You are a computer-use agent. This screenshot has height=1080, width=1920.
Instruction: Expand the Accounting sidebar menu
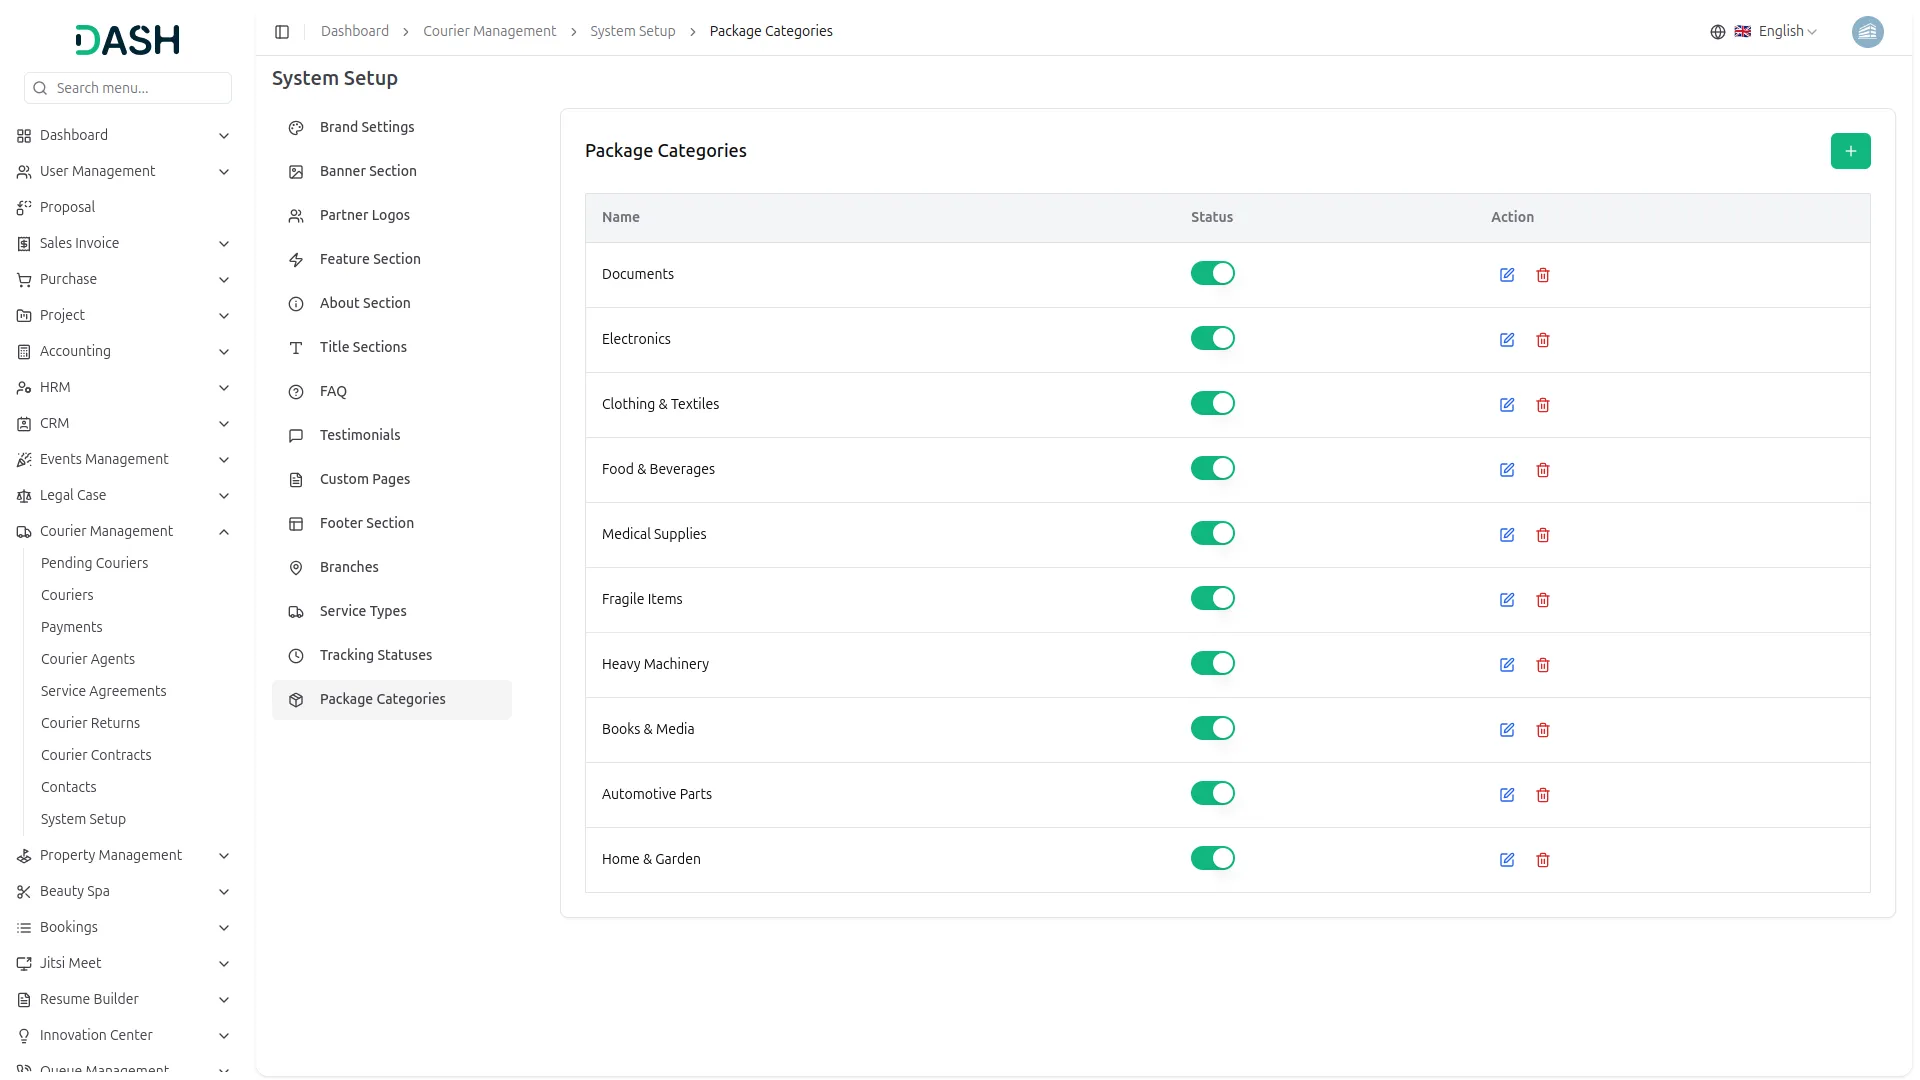click(122, 351)
